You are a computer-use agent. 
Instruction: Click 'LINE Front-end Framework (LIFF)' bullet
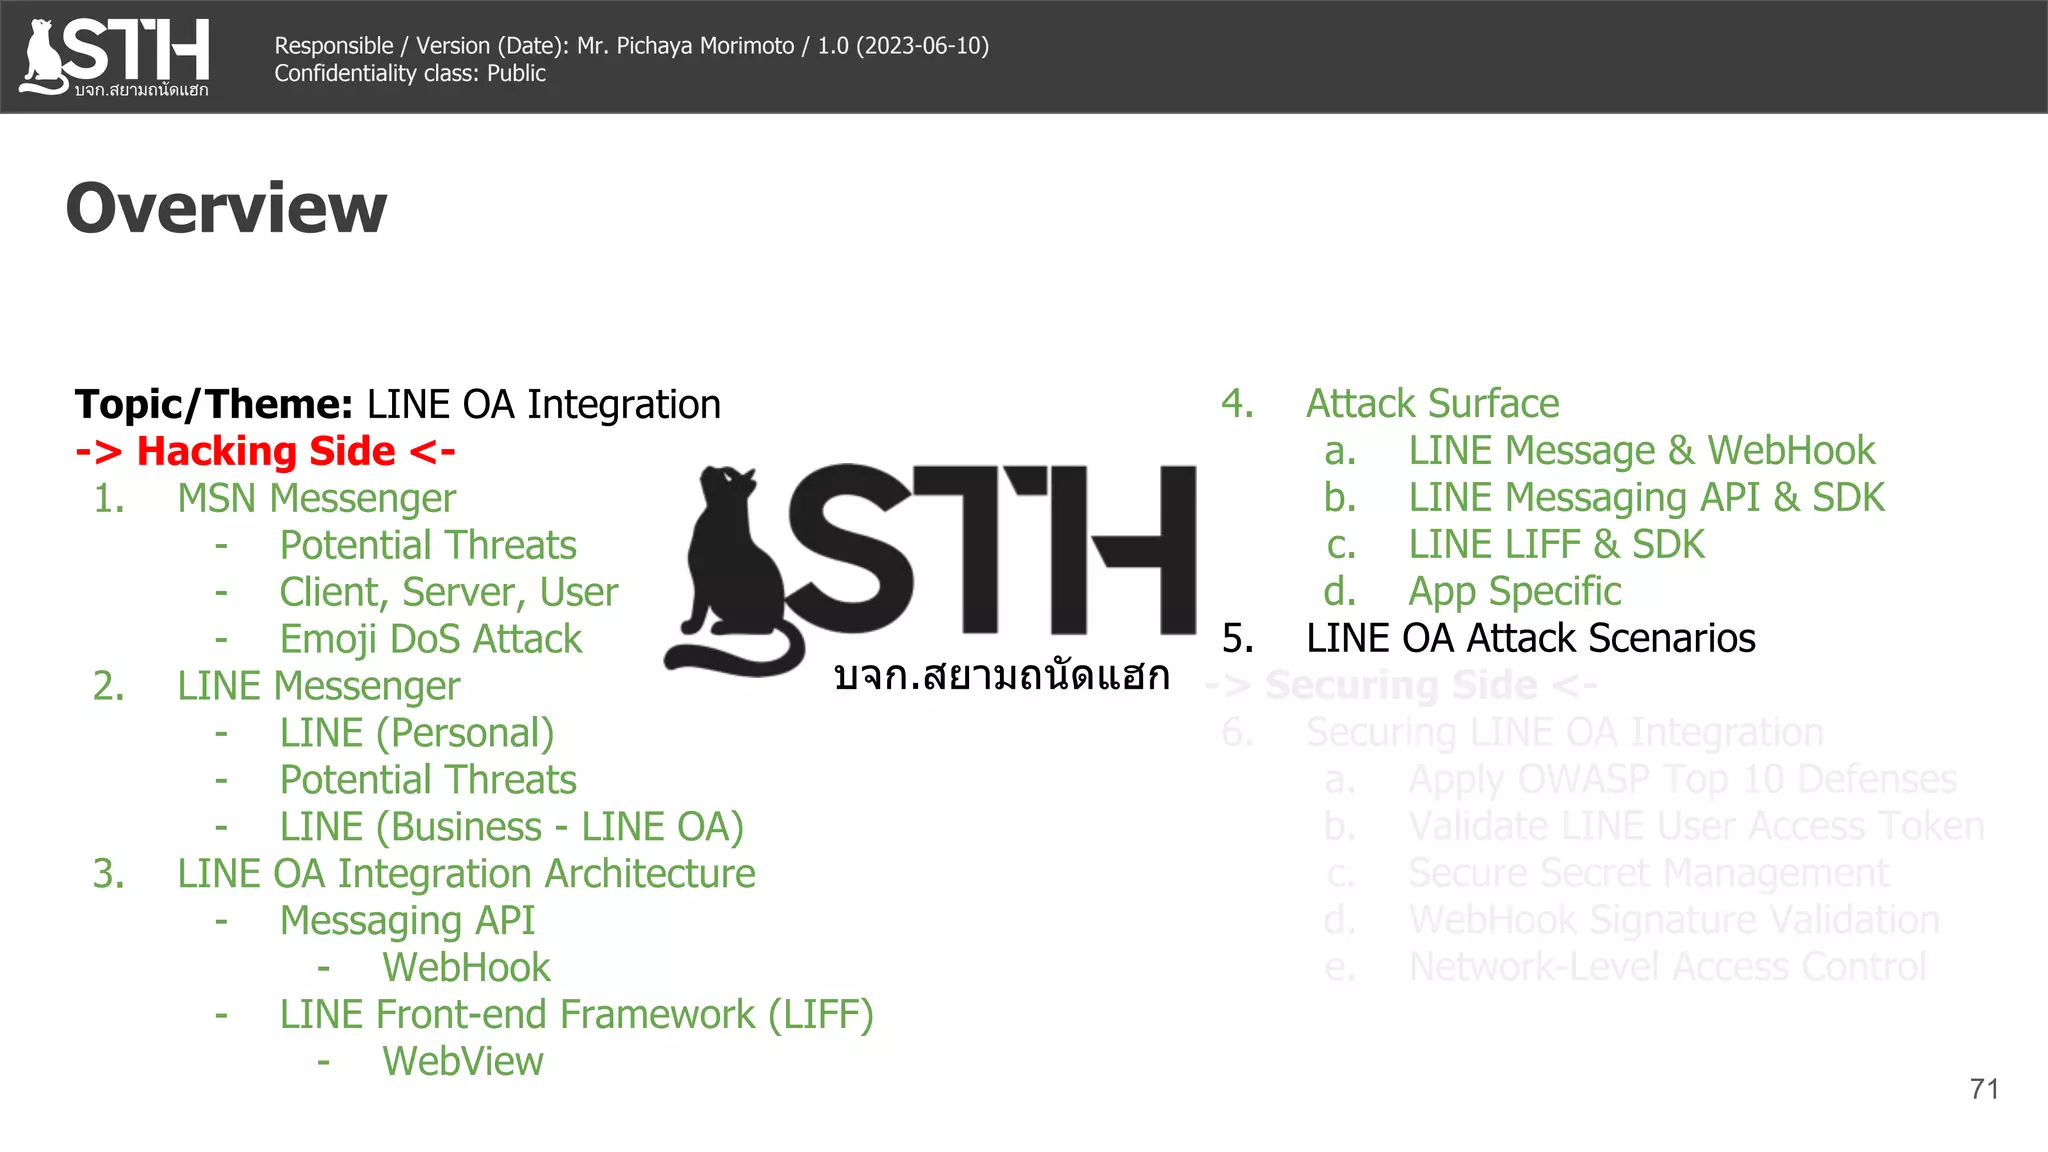577,1015
